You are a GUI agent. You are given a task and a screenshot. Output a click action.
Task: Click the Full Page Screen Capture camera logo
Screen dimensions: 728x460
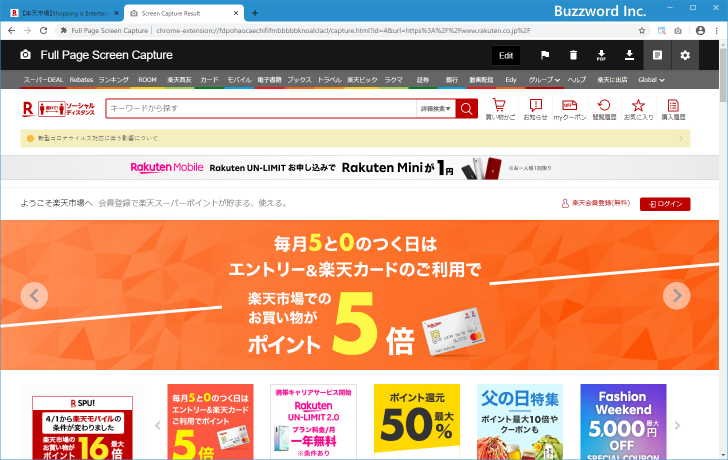26,55
